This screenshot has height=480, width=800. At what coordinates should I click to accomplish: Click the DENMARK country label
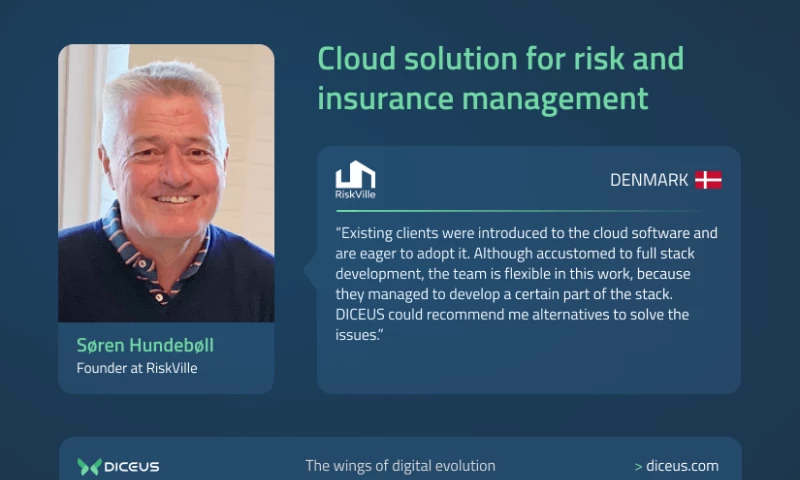coord(649,180)
